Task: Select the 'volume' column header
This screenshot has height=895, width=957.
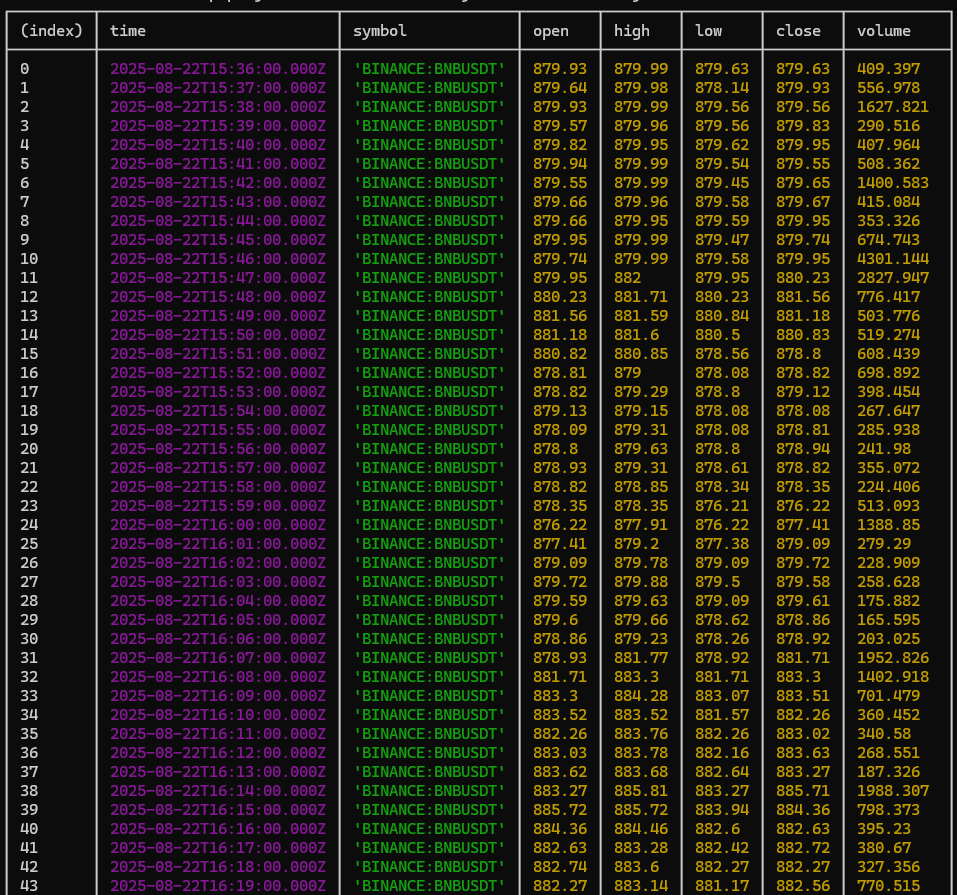Action: (x=883, y=31)
